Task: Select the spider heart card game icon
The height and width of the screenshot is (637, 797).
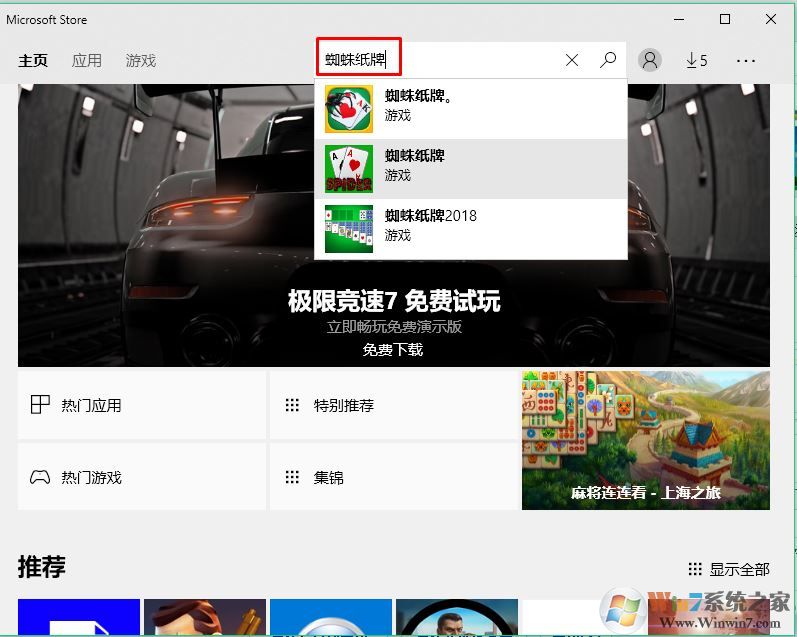Action: point(349,109)
